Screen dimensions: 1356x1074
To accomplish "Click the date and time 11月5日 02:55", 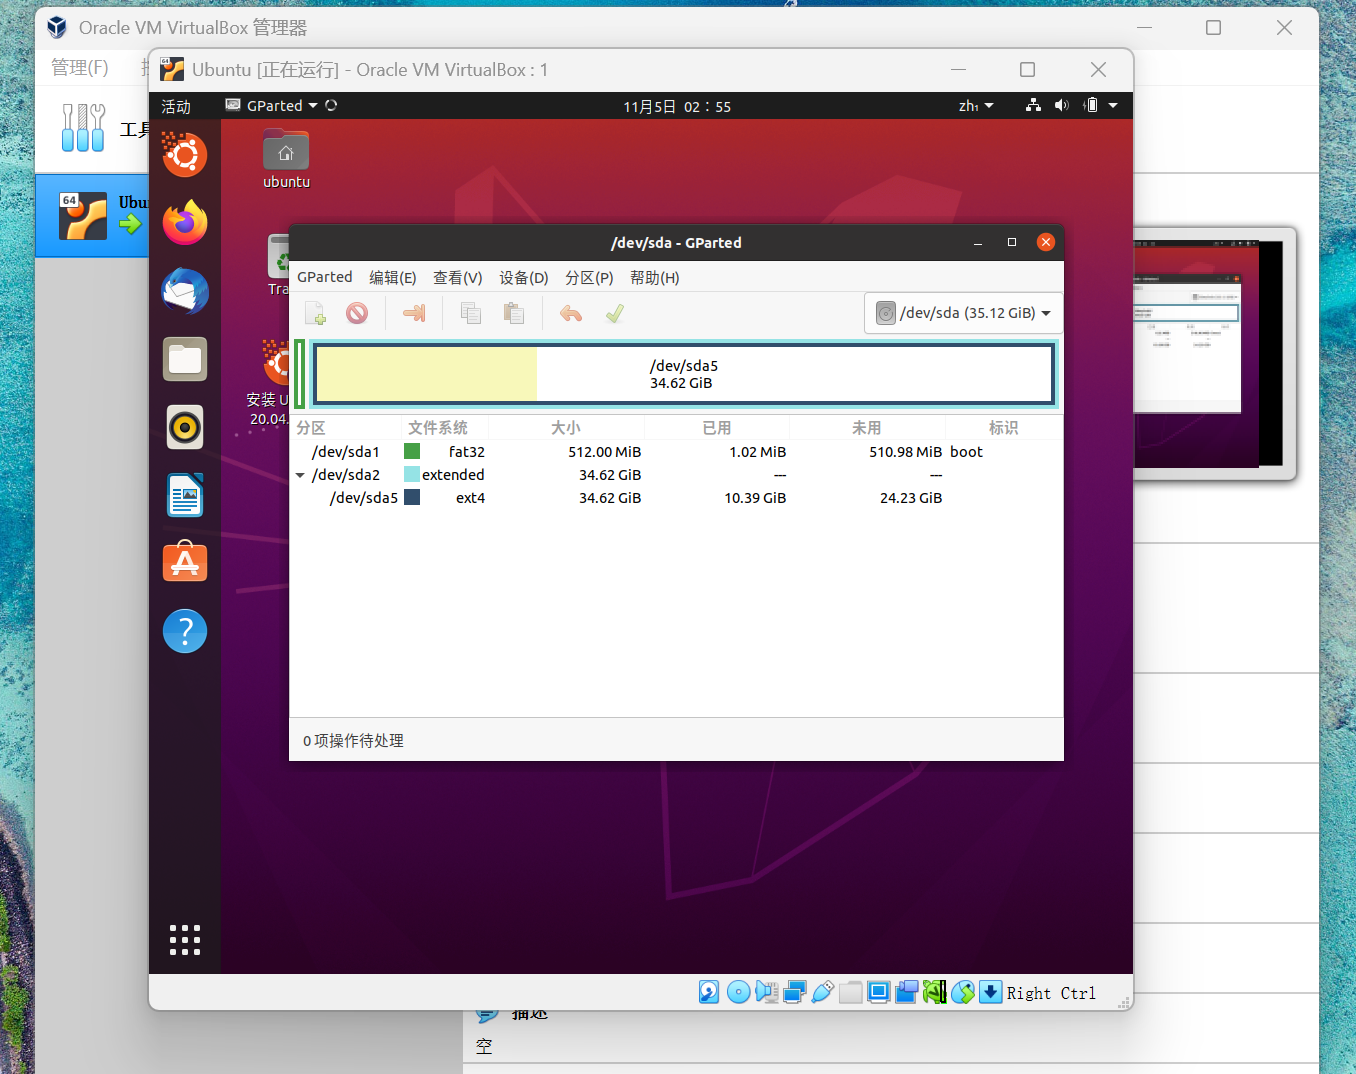I will [677, 106].
